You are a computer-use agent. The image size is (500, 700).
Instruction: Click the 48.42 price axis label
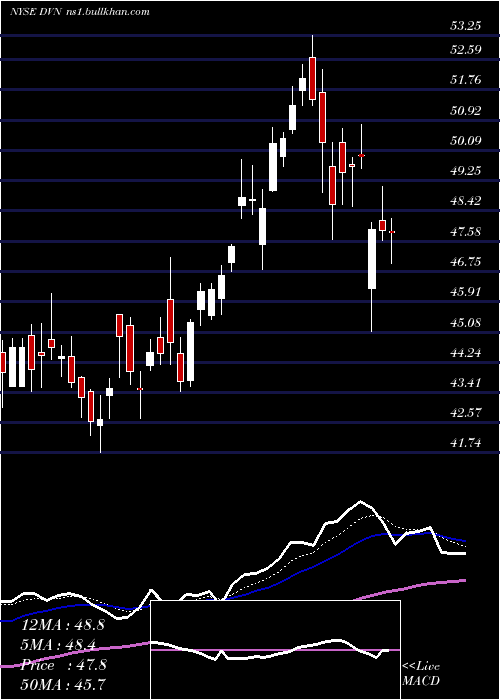pos(465,201)
